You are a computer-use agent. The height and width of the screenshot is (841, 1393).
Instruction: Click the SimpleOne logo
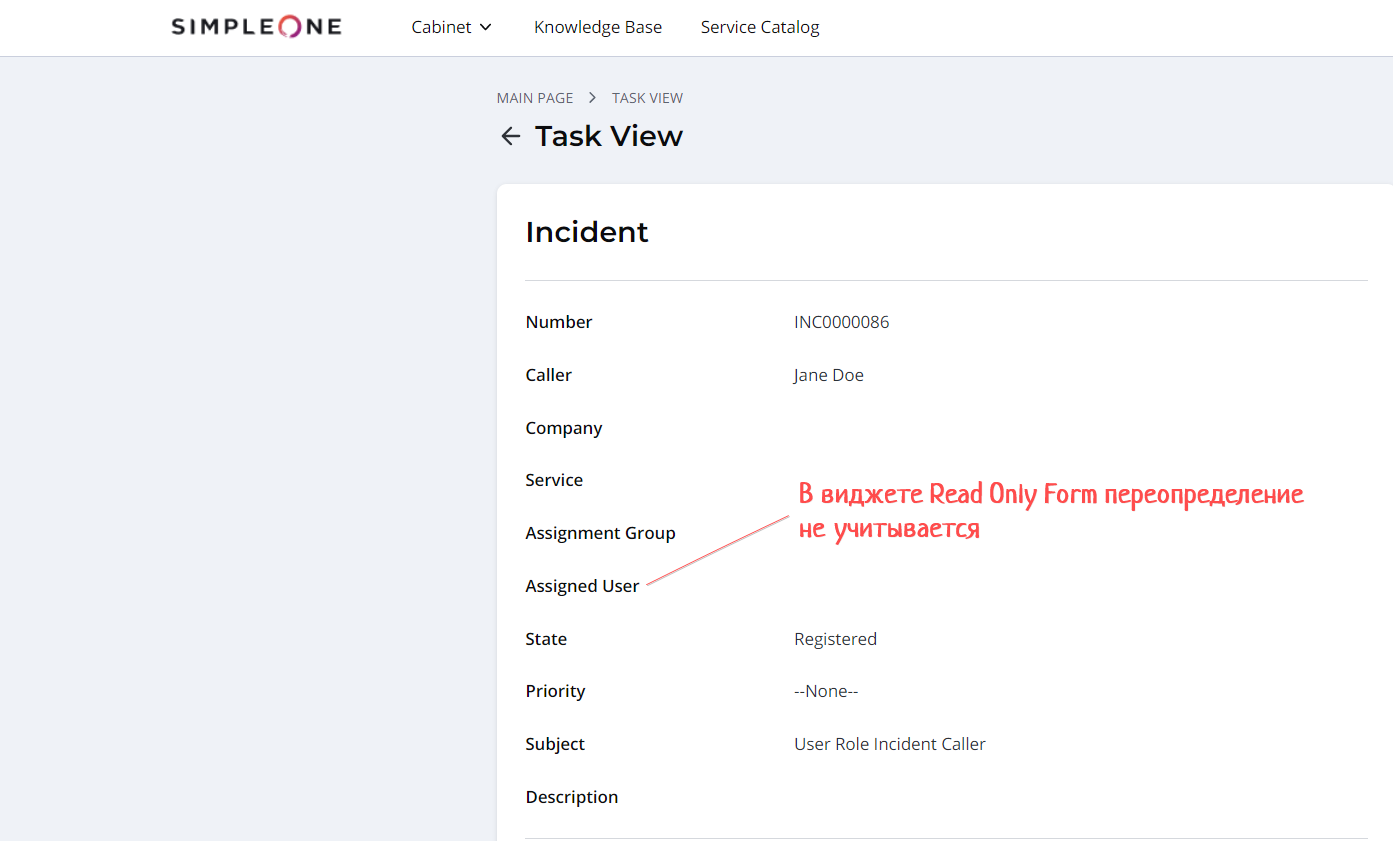[x=256, y=27]
